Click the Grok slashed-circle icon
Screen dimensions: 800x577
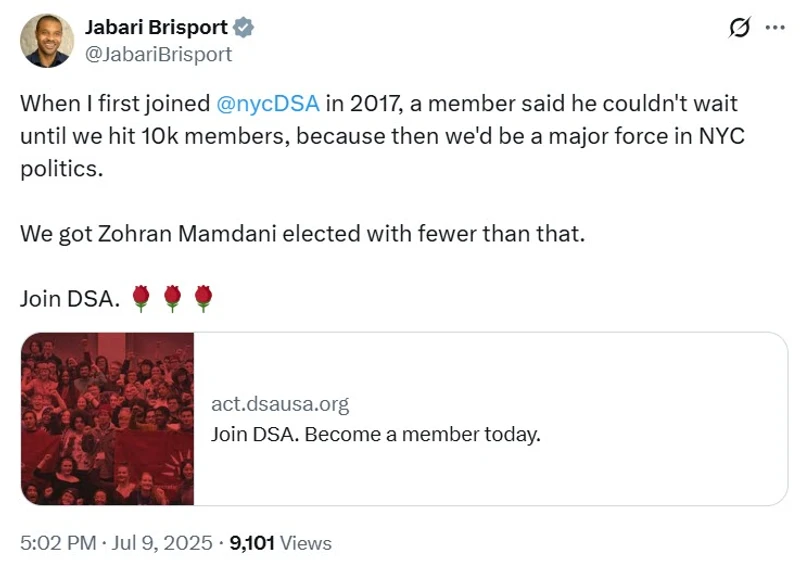tap(740, 29)
